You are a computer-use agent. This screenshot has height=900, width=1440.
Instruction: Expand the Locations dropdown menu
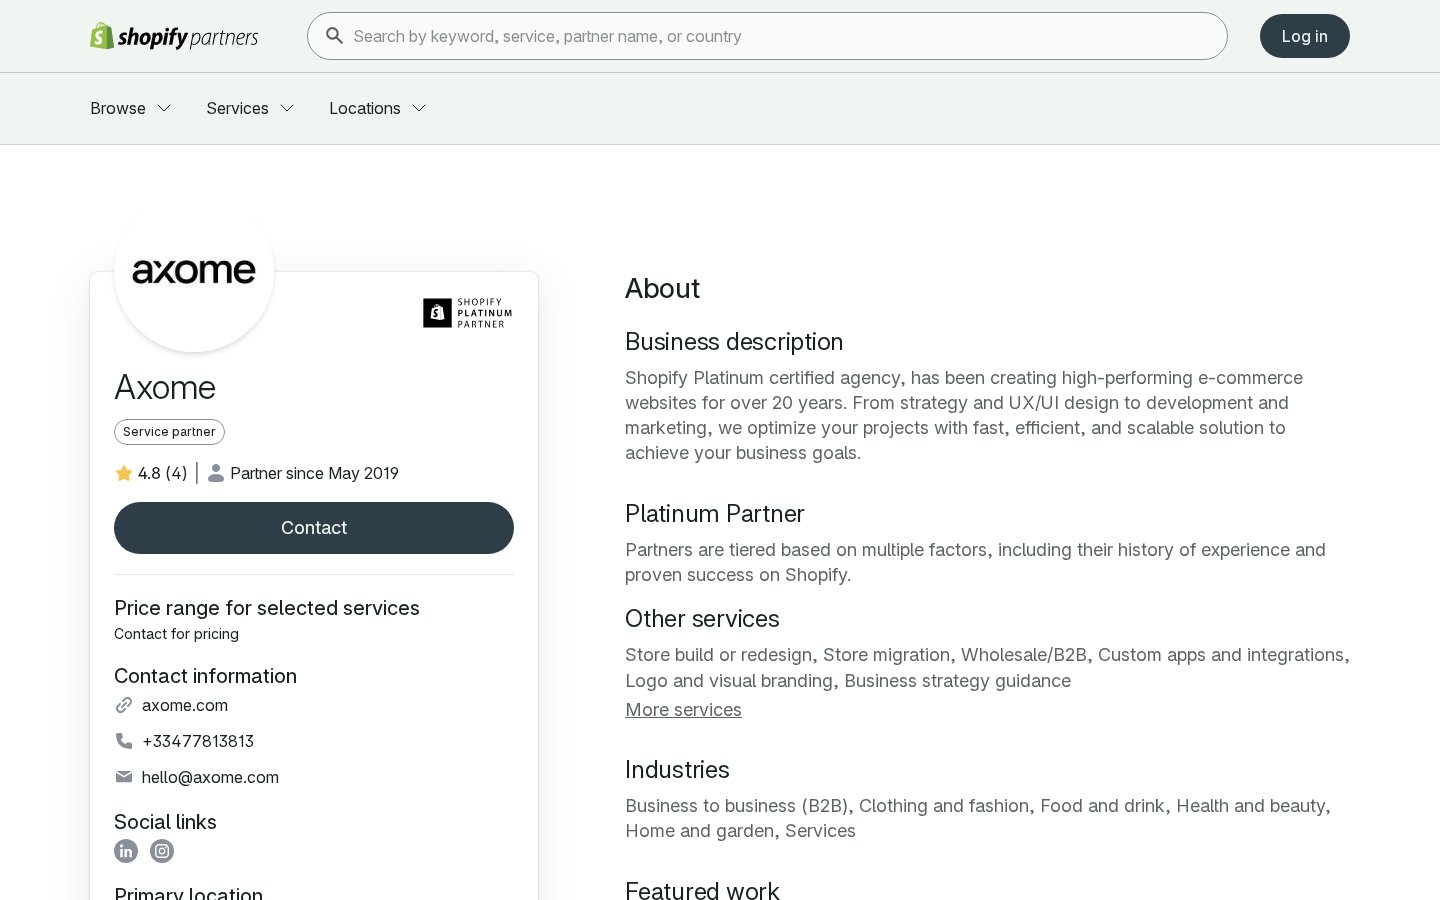pyautogui.click(x=378, y=108)
